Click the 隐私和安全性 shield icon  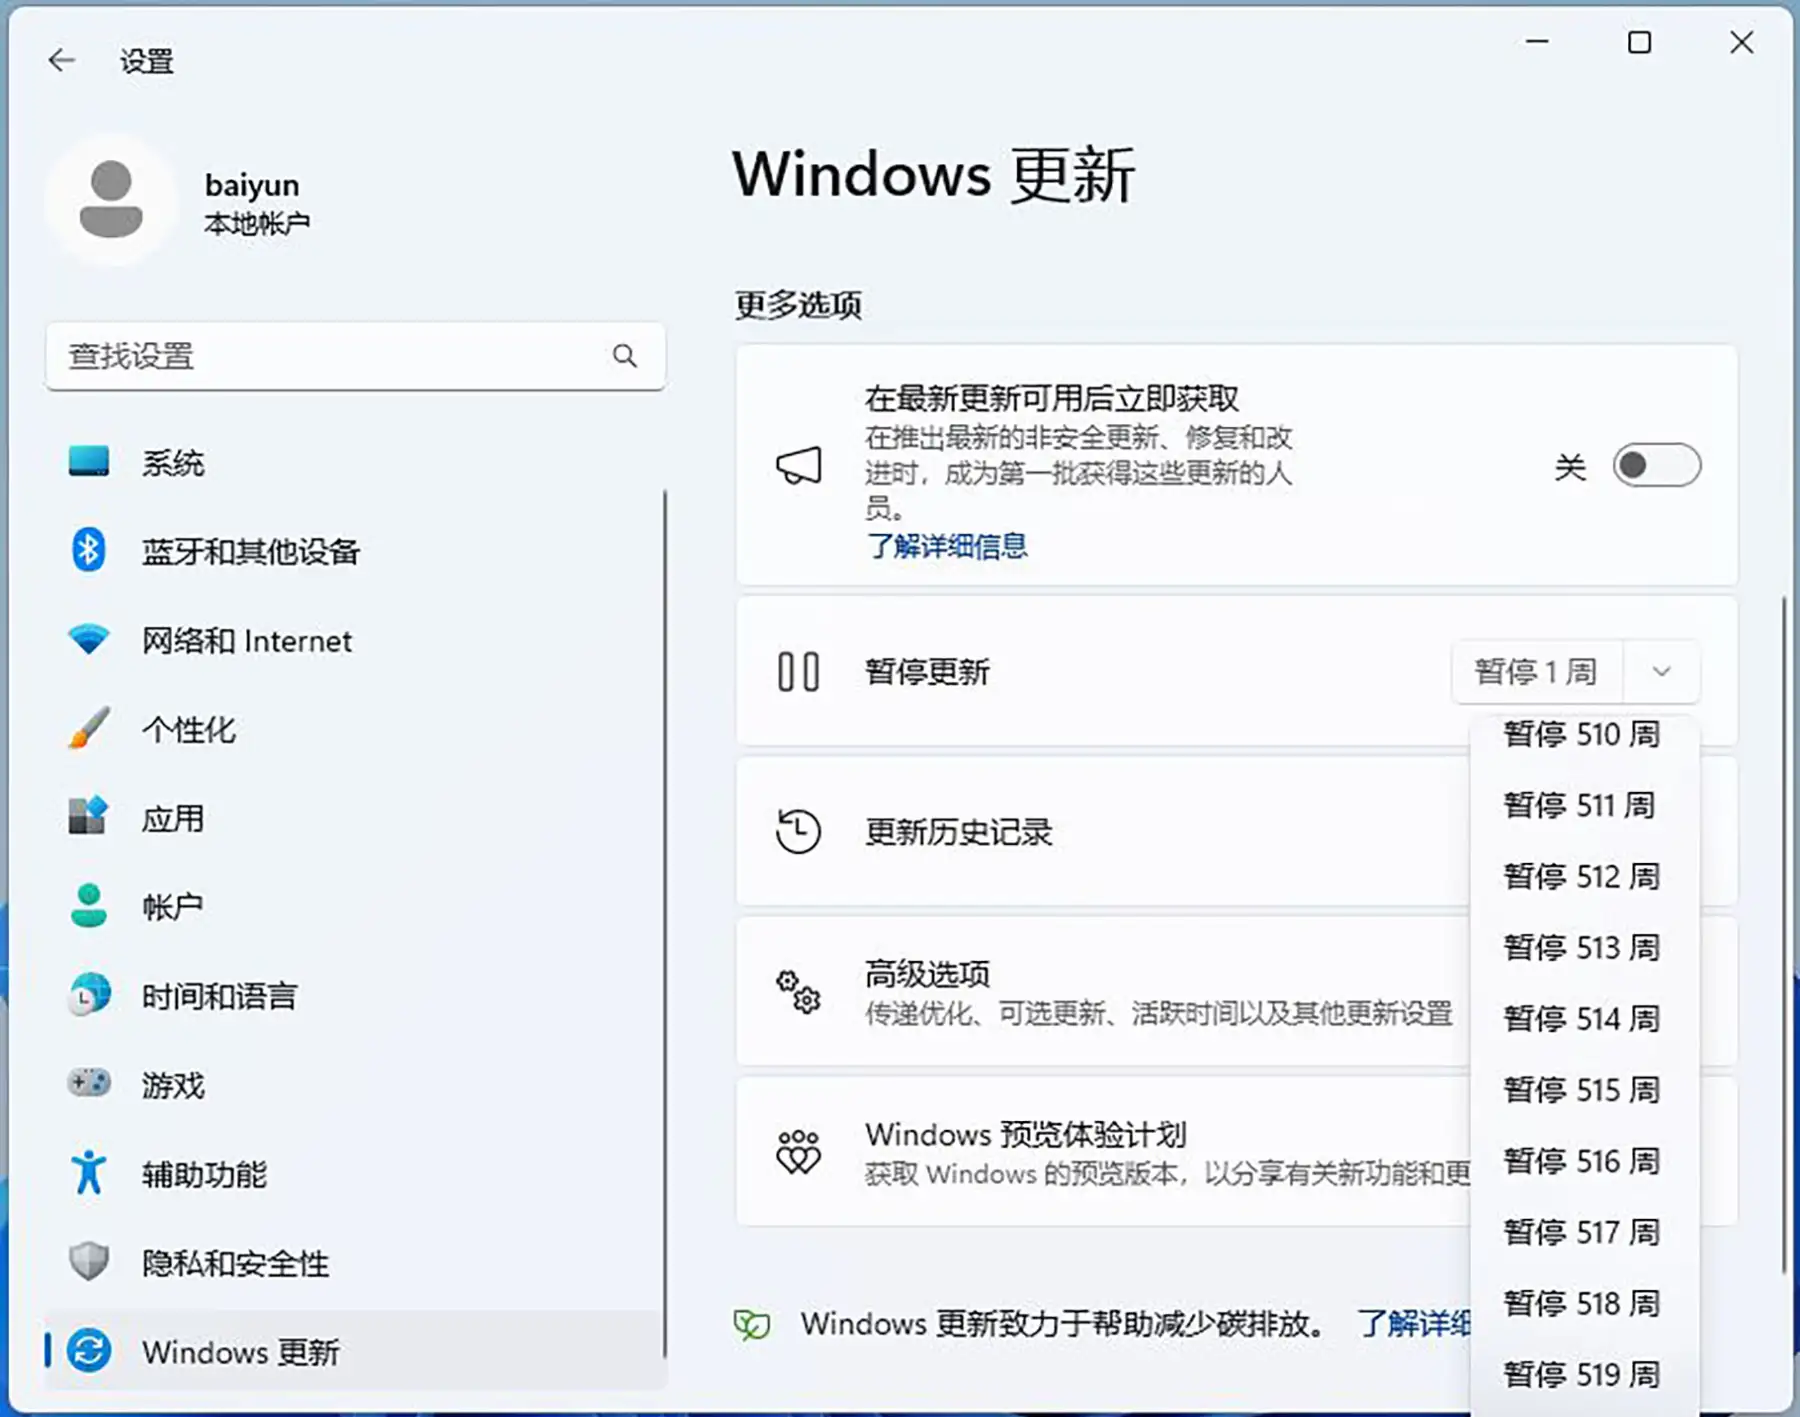click(x=89, y=1262)
